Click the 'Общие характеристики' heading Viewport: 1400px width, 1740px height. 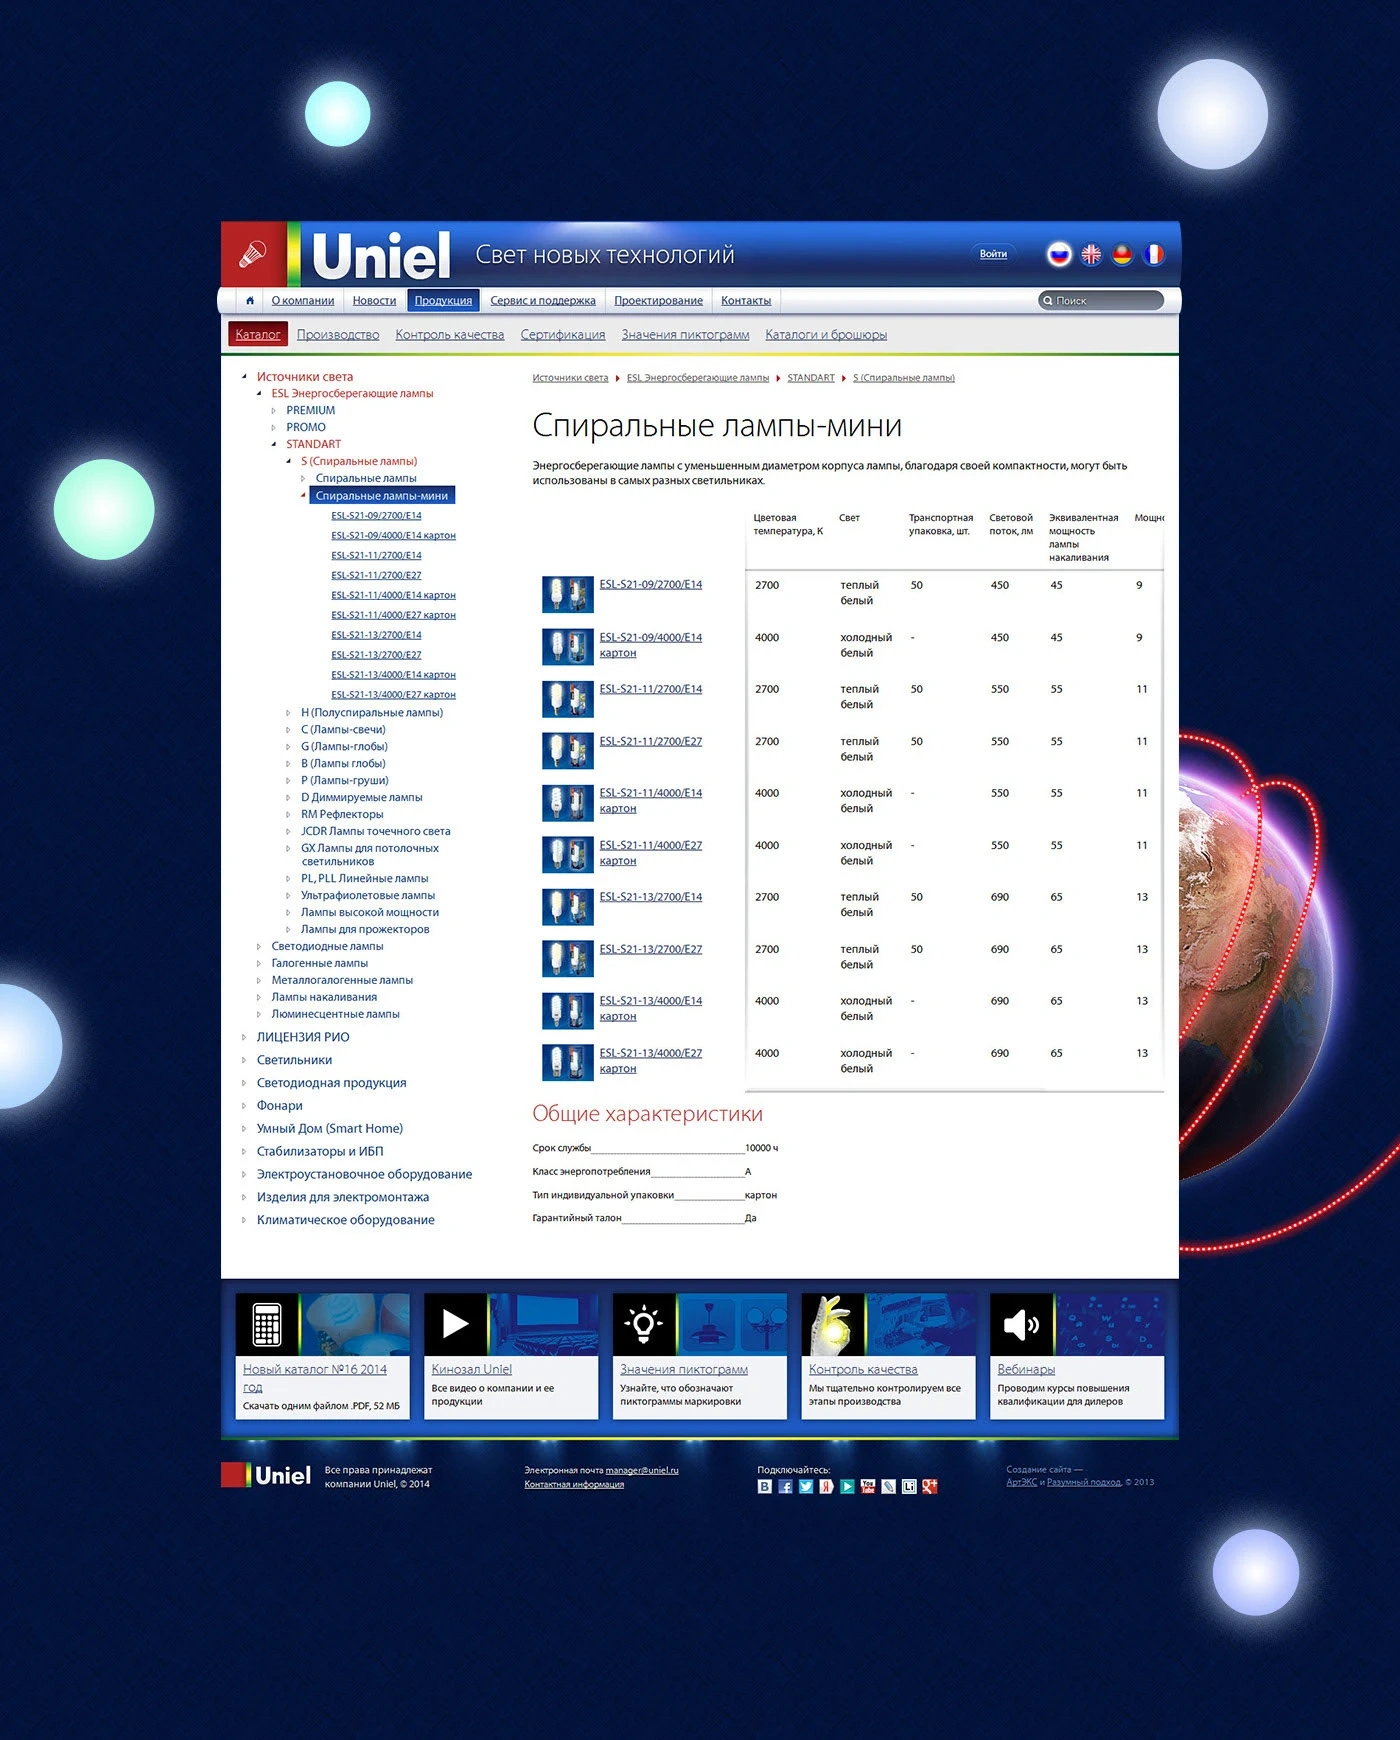(x=648, y=1114)
